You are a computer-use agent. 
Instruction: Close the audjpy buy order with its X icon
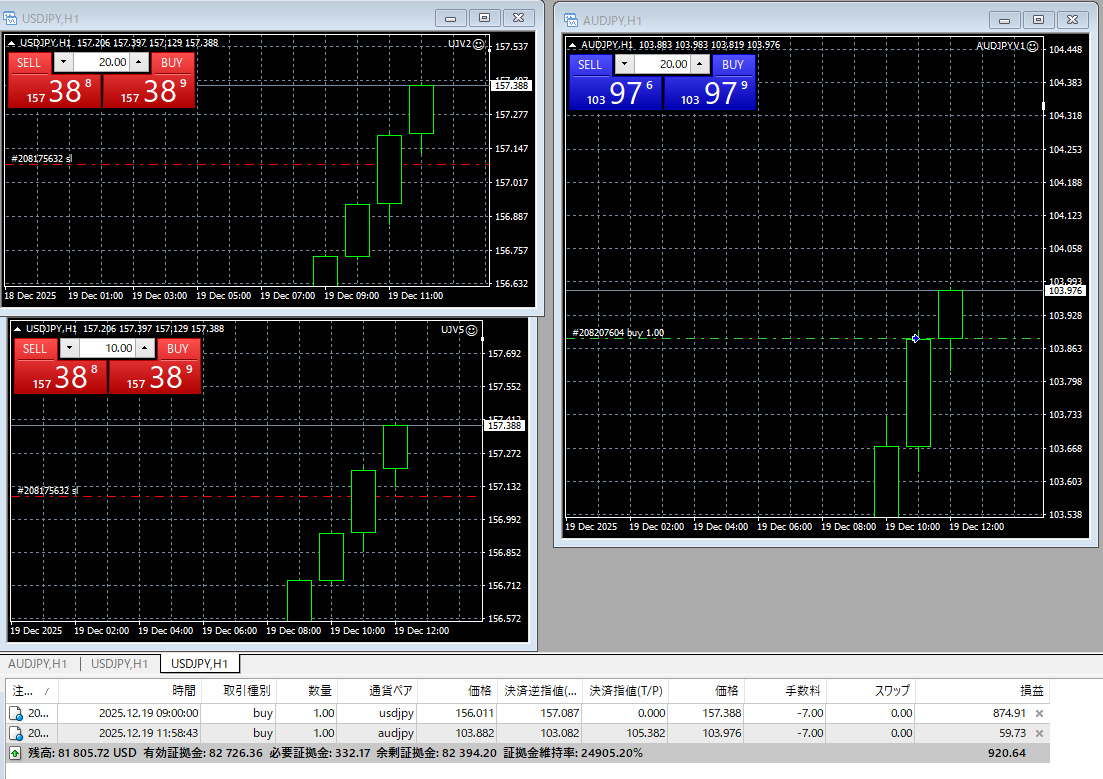coord(1039,733)
